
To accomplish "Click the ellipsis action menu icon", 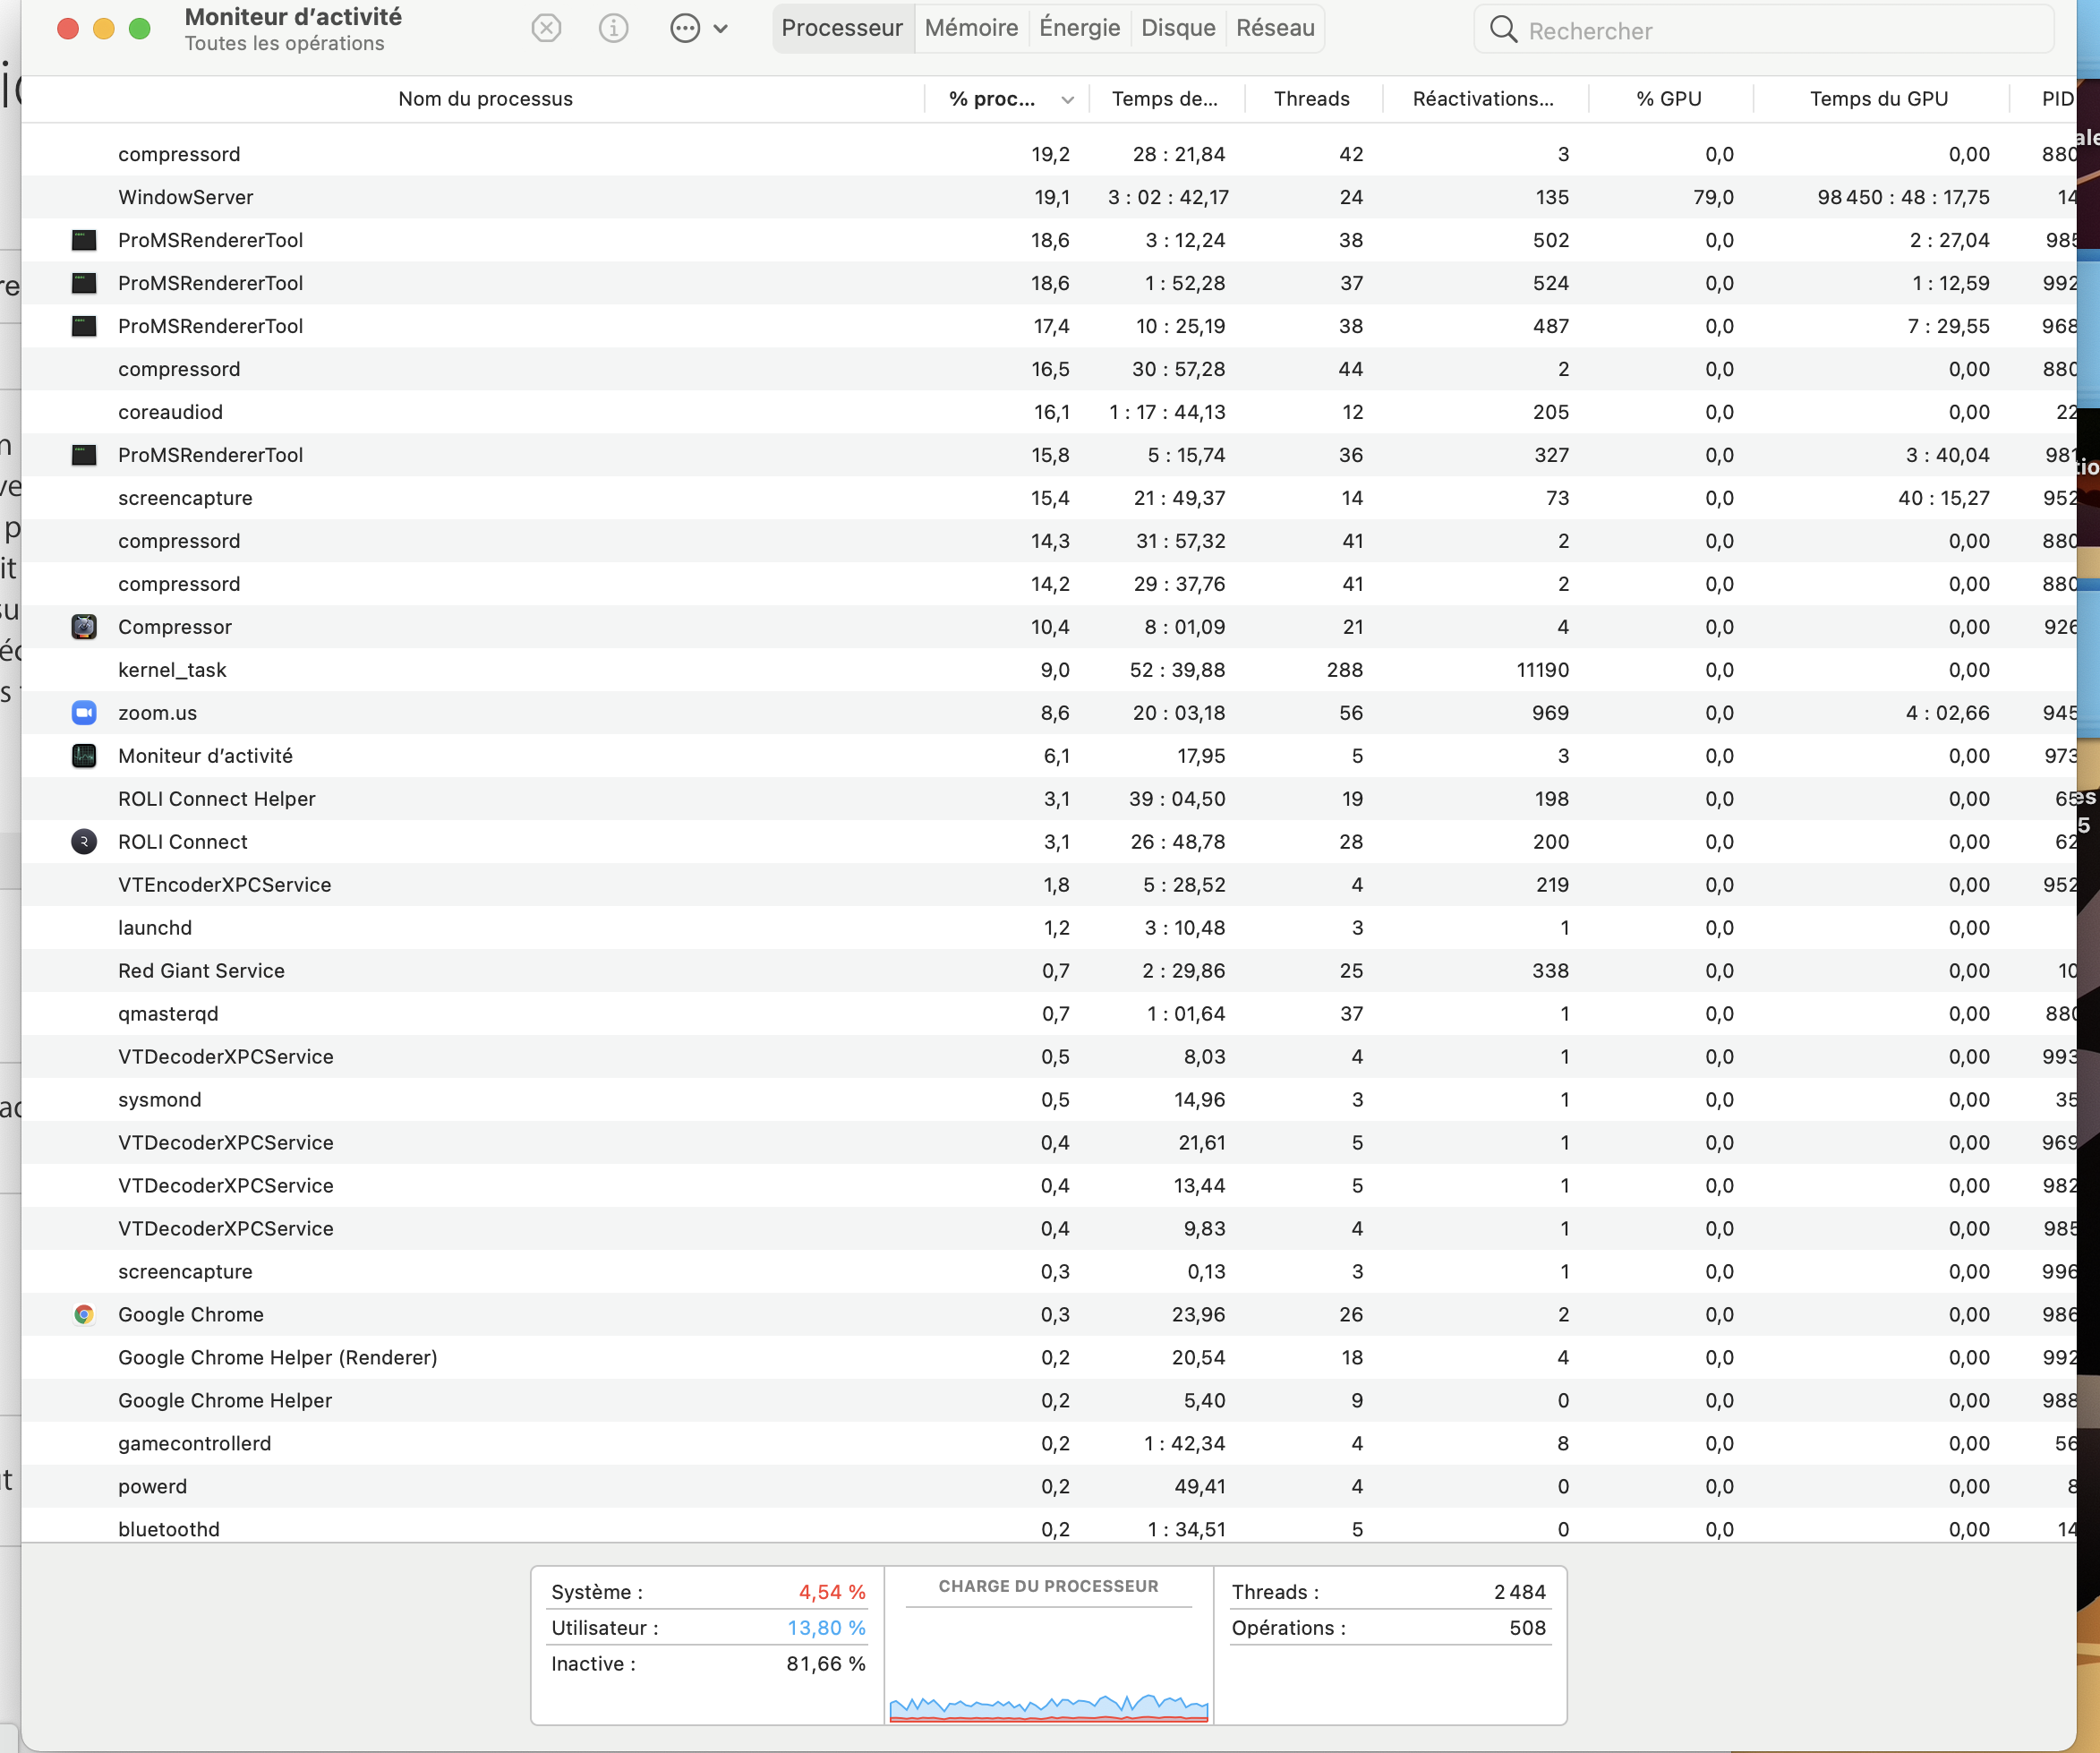I will (685, 28).
